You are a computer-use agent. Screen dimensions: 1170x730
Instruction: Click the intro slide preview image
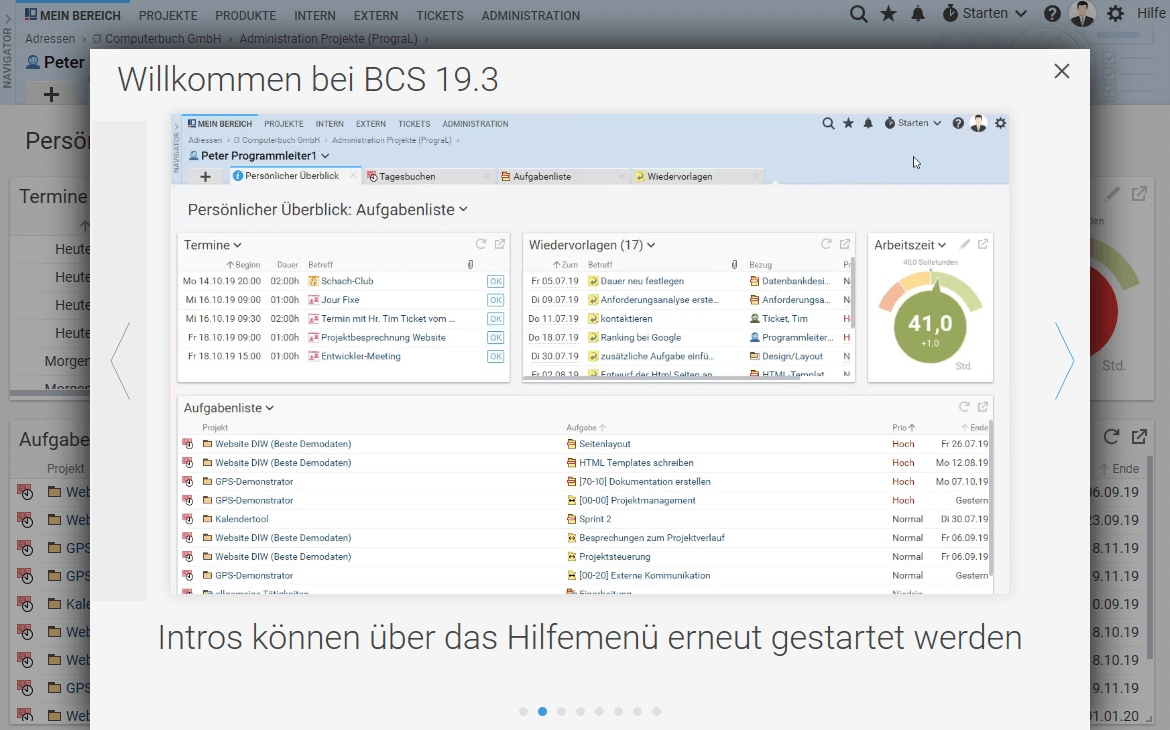[x=589, y=355]
